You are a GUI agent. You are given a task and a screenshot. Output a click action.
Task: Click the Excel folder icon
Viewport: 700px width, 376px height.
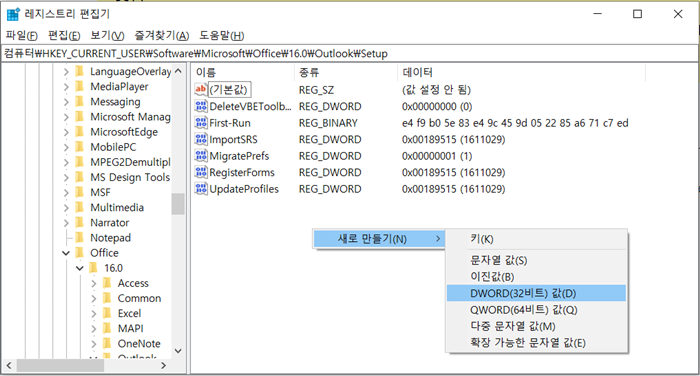coord(107,313)
